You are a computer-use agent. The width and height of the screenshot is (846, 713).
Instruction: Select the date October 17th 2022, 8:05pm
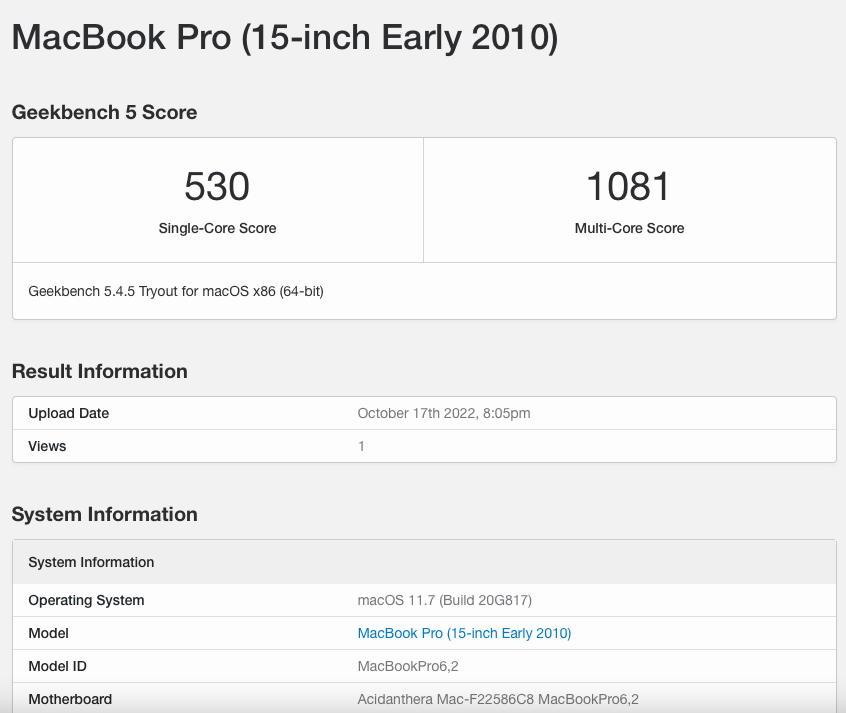444,413
